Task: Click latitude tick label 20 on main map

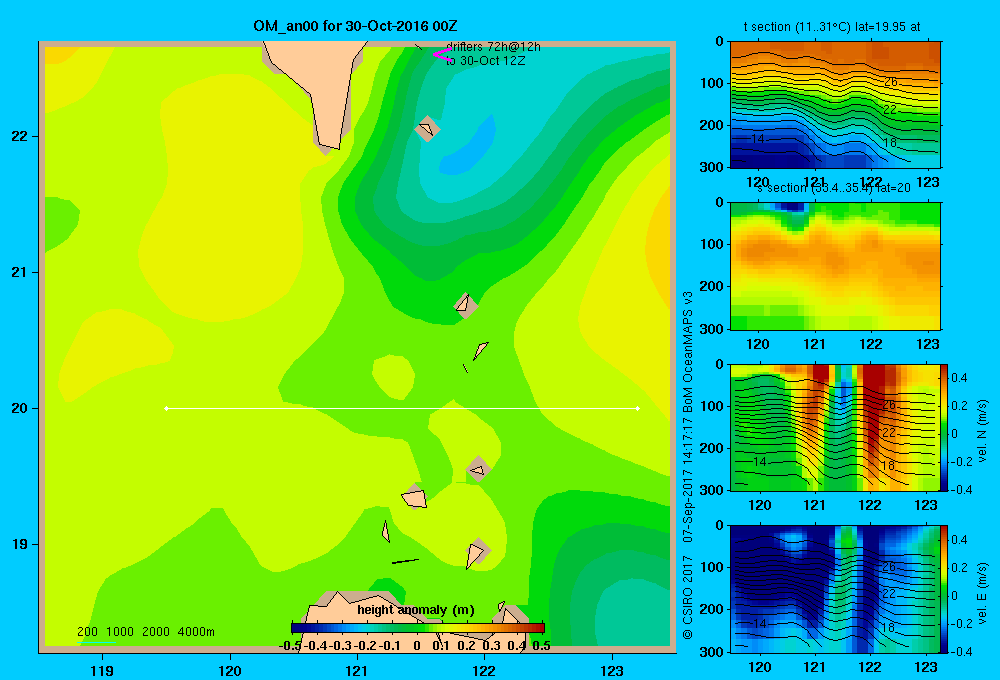Action: click(20, 408)
